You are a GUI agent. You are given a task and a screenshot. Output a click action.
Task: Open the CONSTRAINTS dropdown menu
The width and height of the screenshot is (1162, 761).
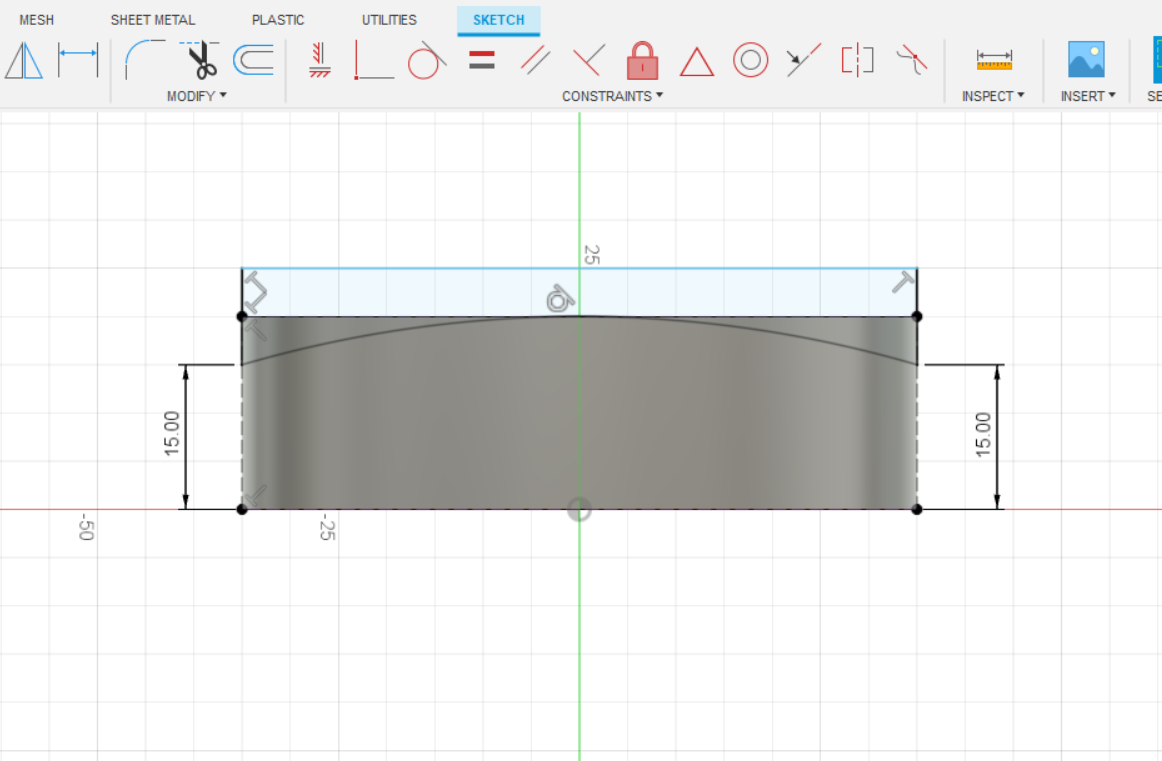coord(612,96)
